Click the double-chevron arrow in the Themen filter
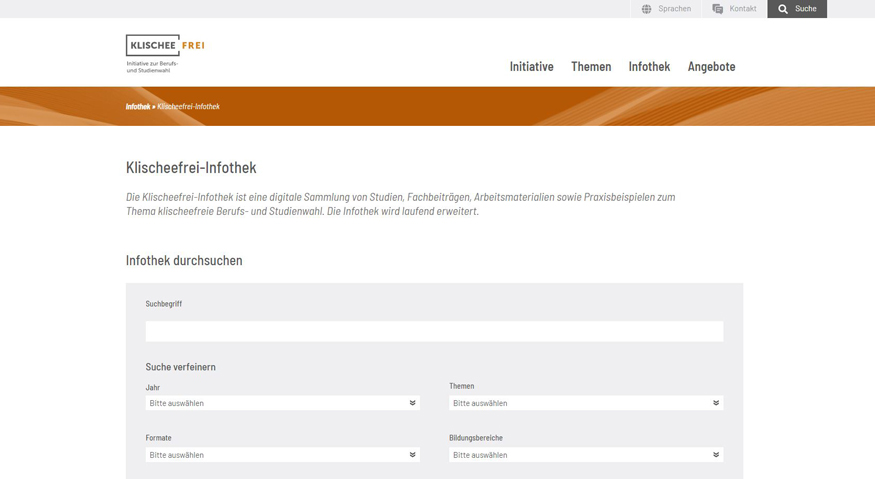Image resolution: width=875 pixels, height=479 pixels. click(x=716, y=403)
